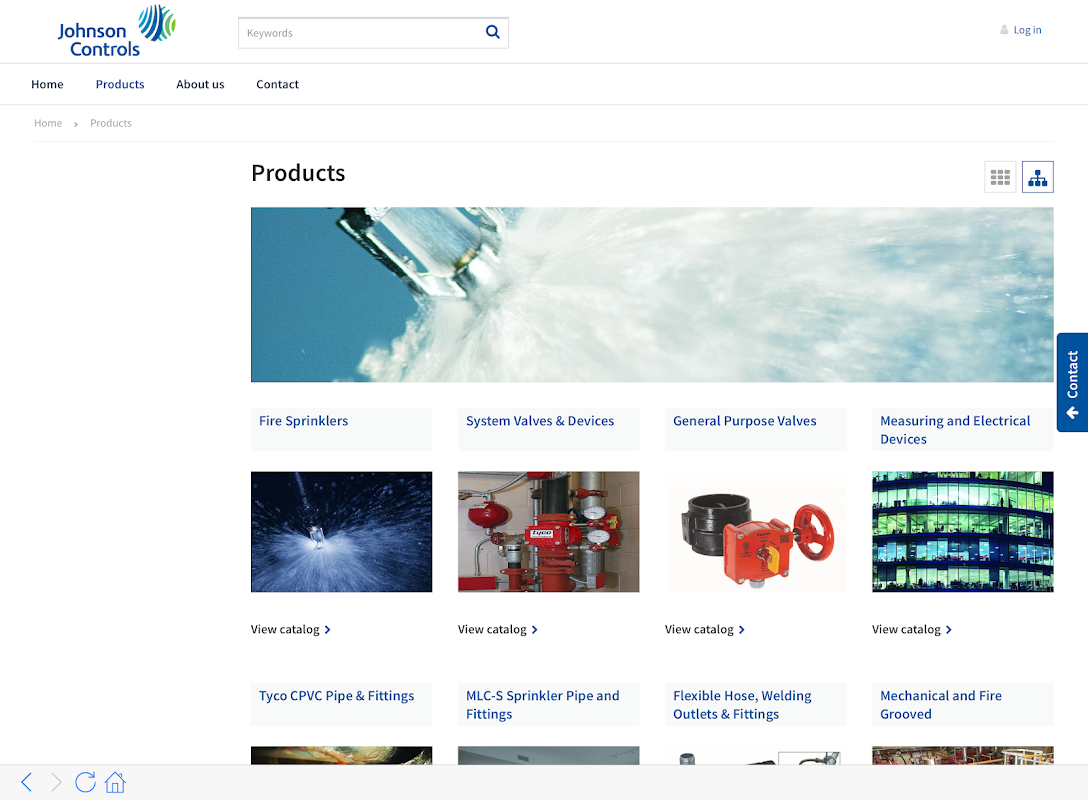This screenshot has width=1088, height=800.
Task: View catalog under Fire Sprinklers
Action: click(x=291, y=629)
